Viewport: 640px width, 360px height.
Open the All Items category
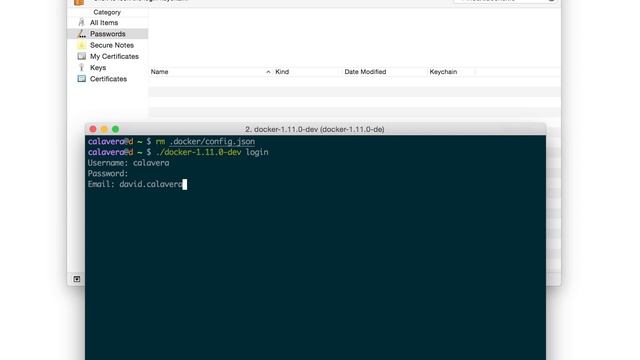point(104,22)
